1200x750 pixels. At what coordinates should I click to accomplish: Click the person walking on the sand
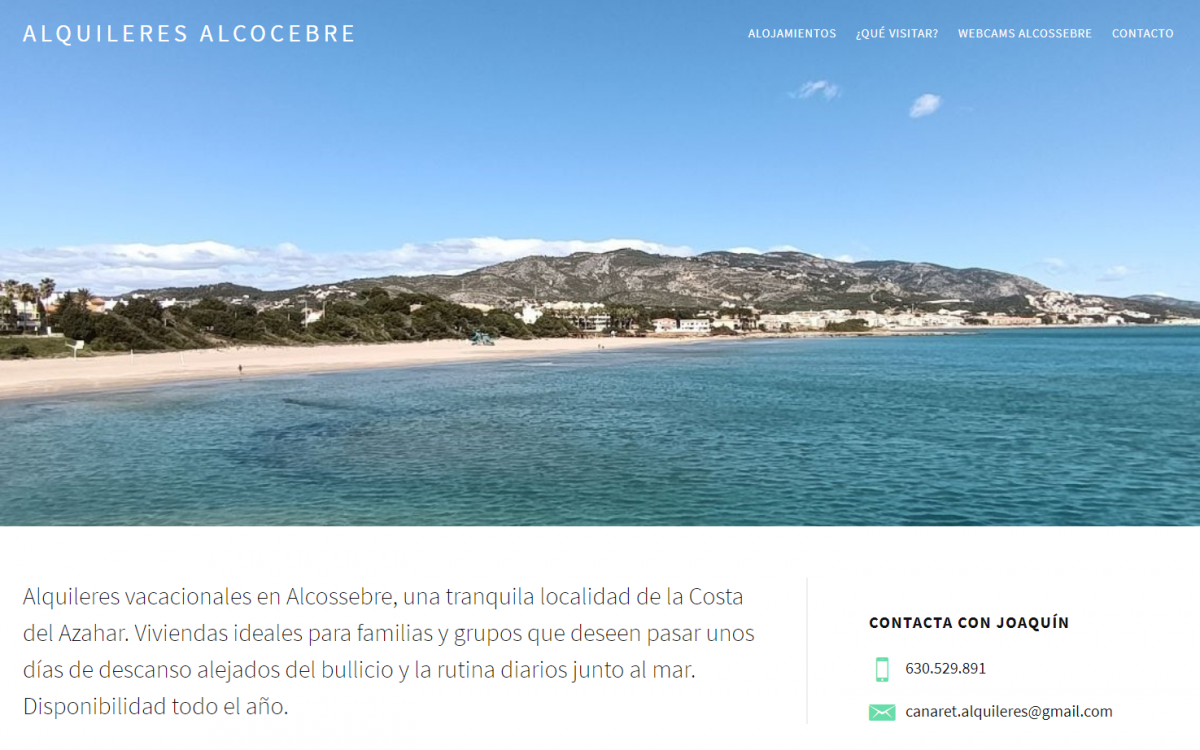pos(240,369)
